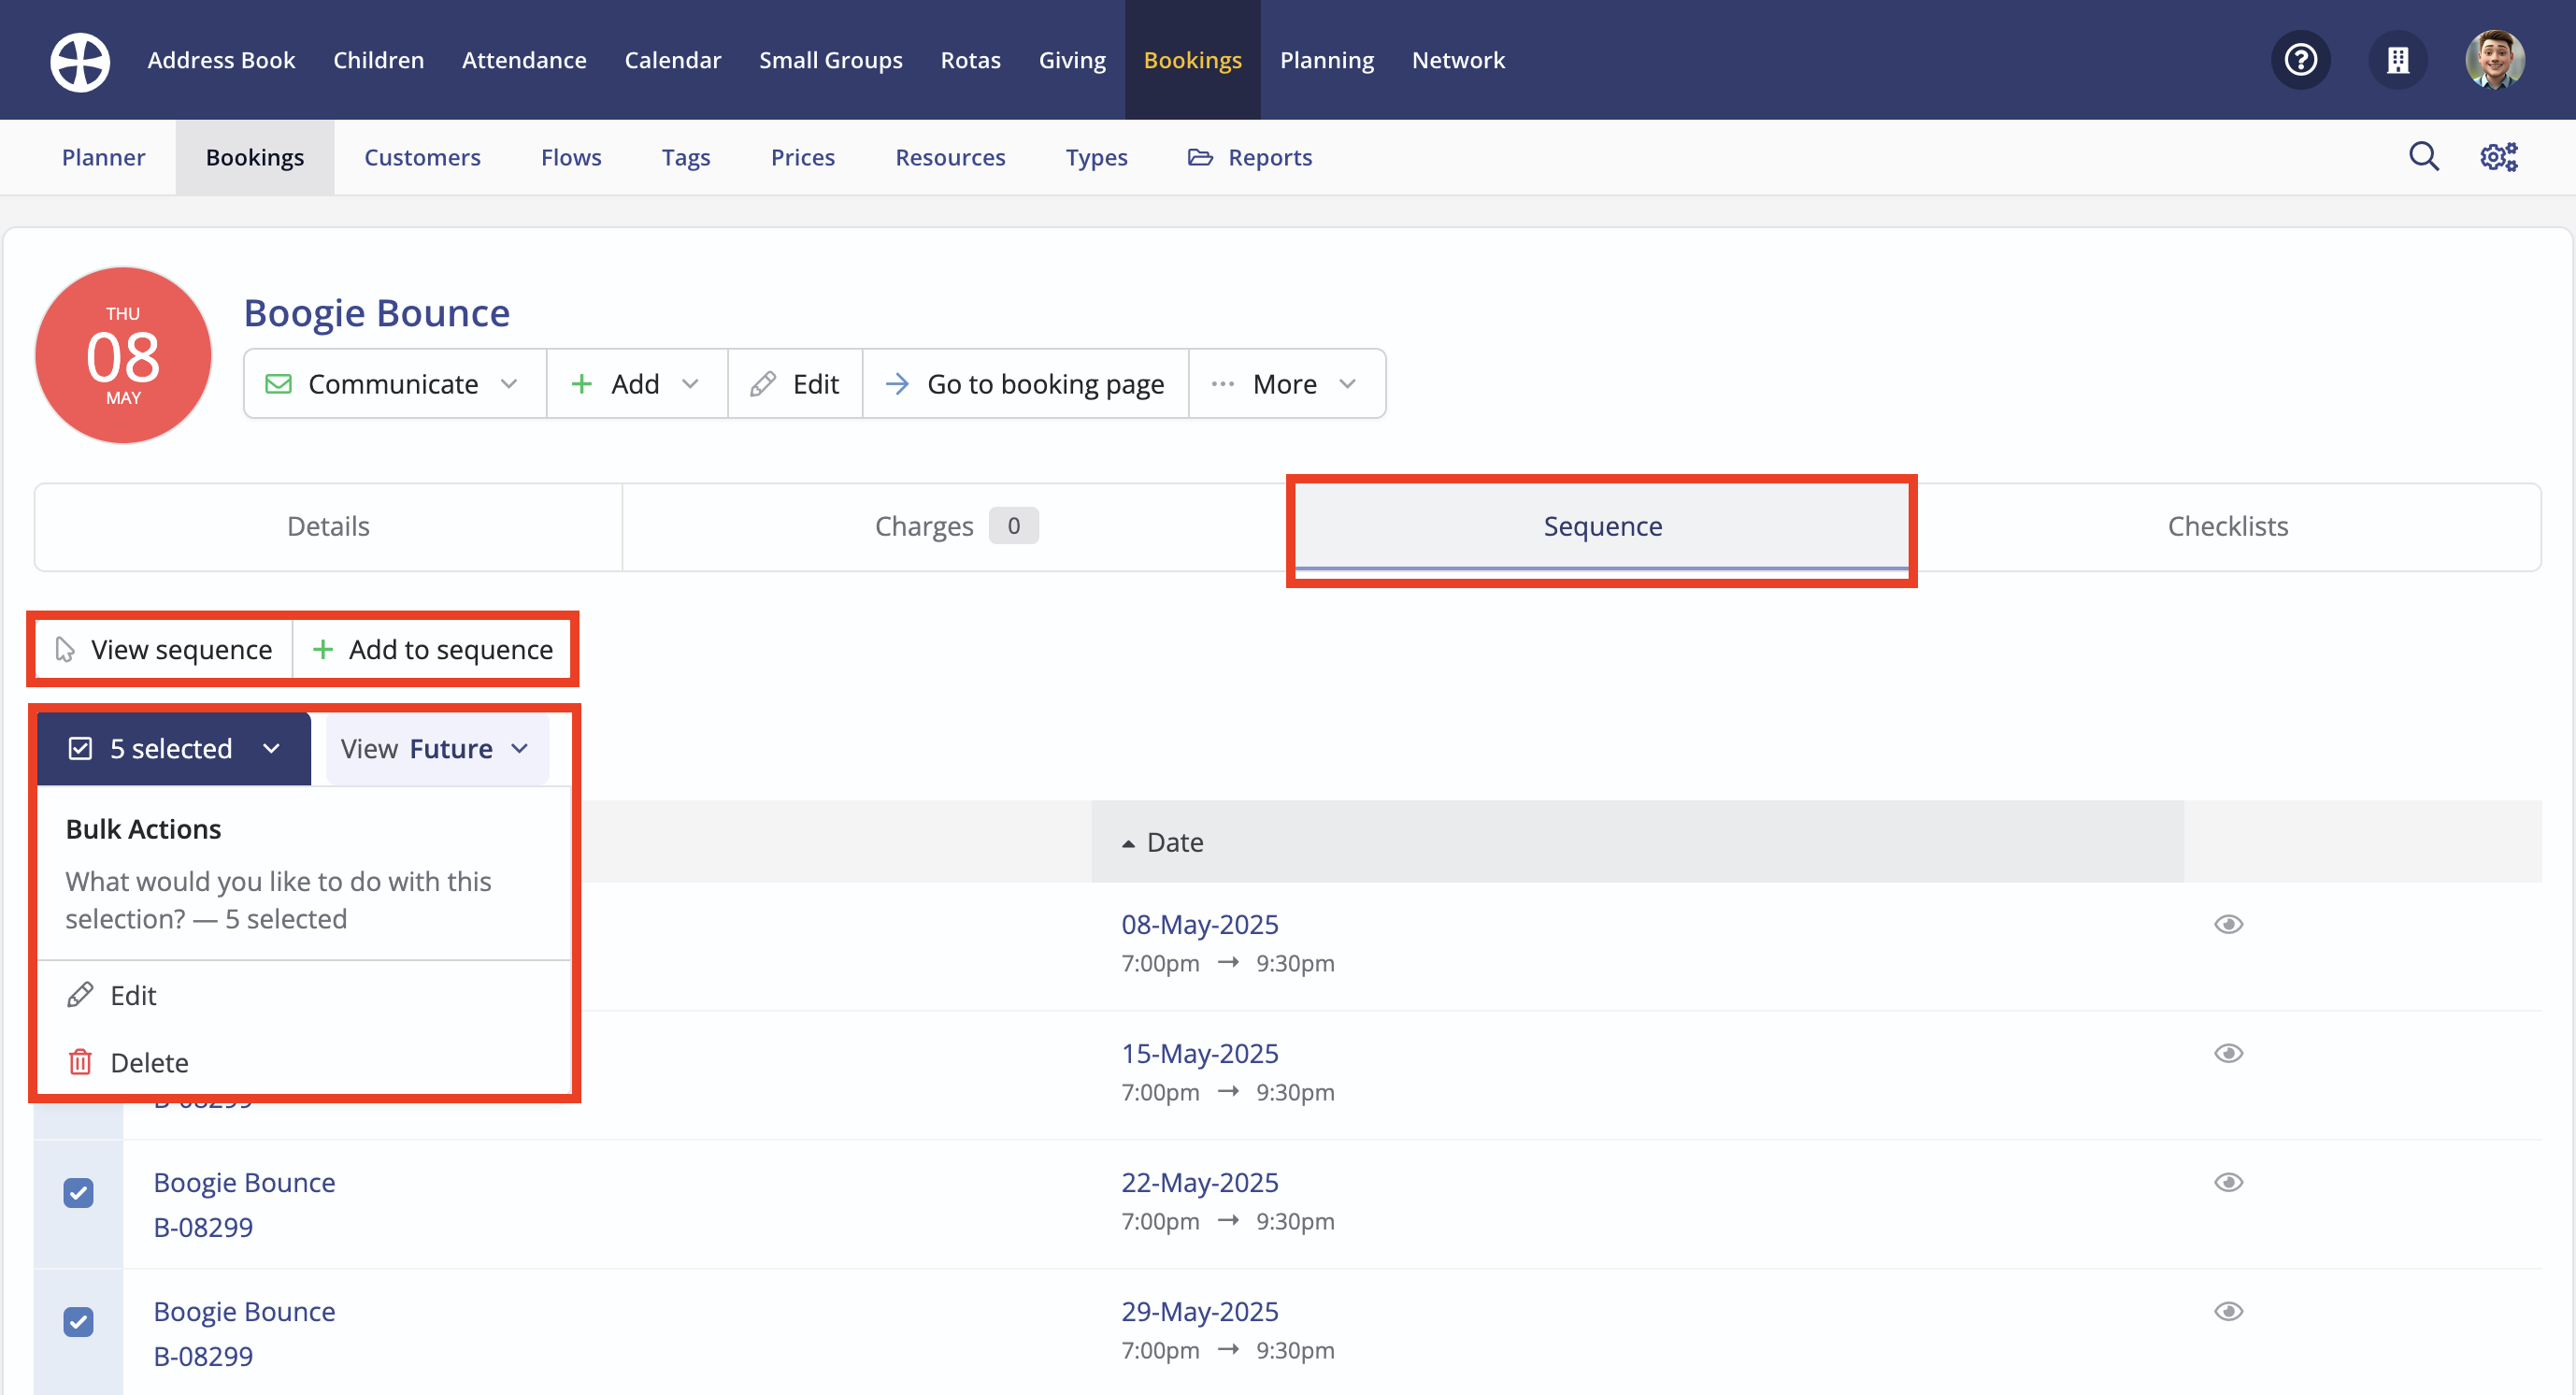Open the 08-May-2025 date link

tap(1199, 924)
